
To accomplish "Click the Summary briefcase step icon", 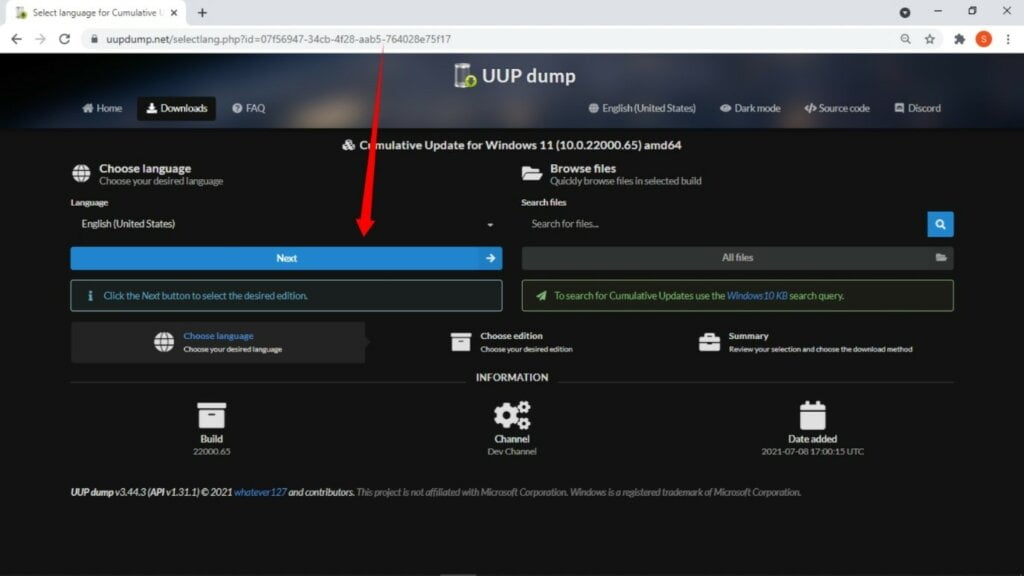I will tap(710, 341).
